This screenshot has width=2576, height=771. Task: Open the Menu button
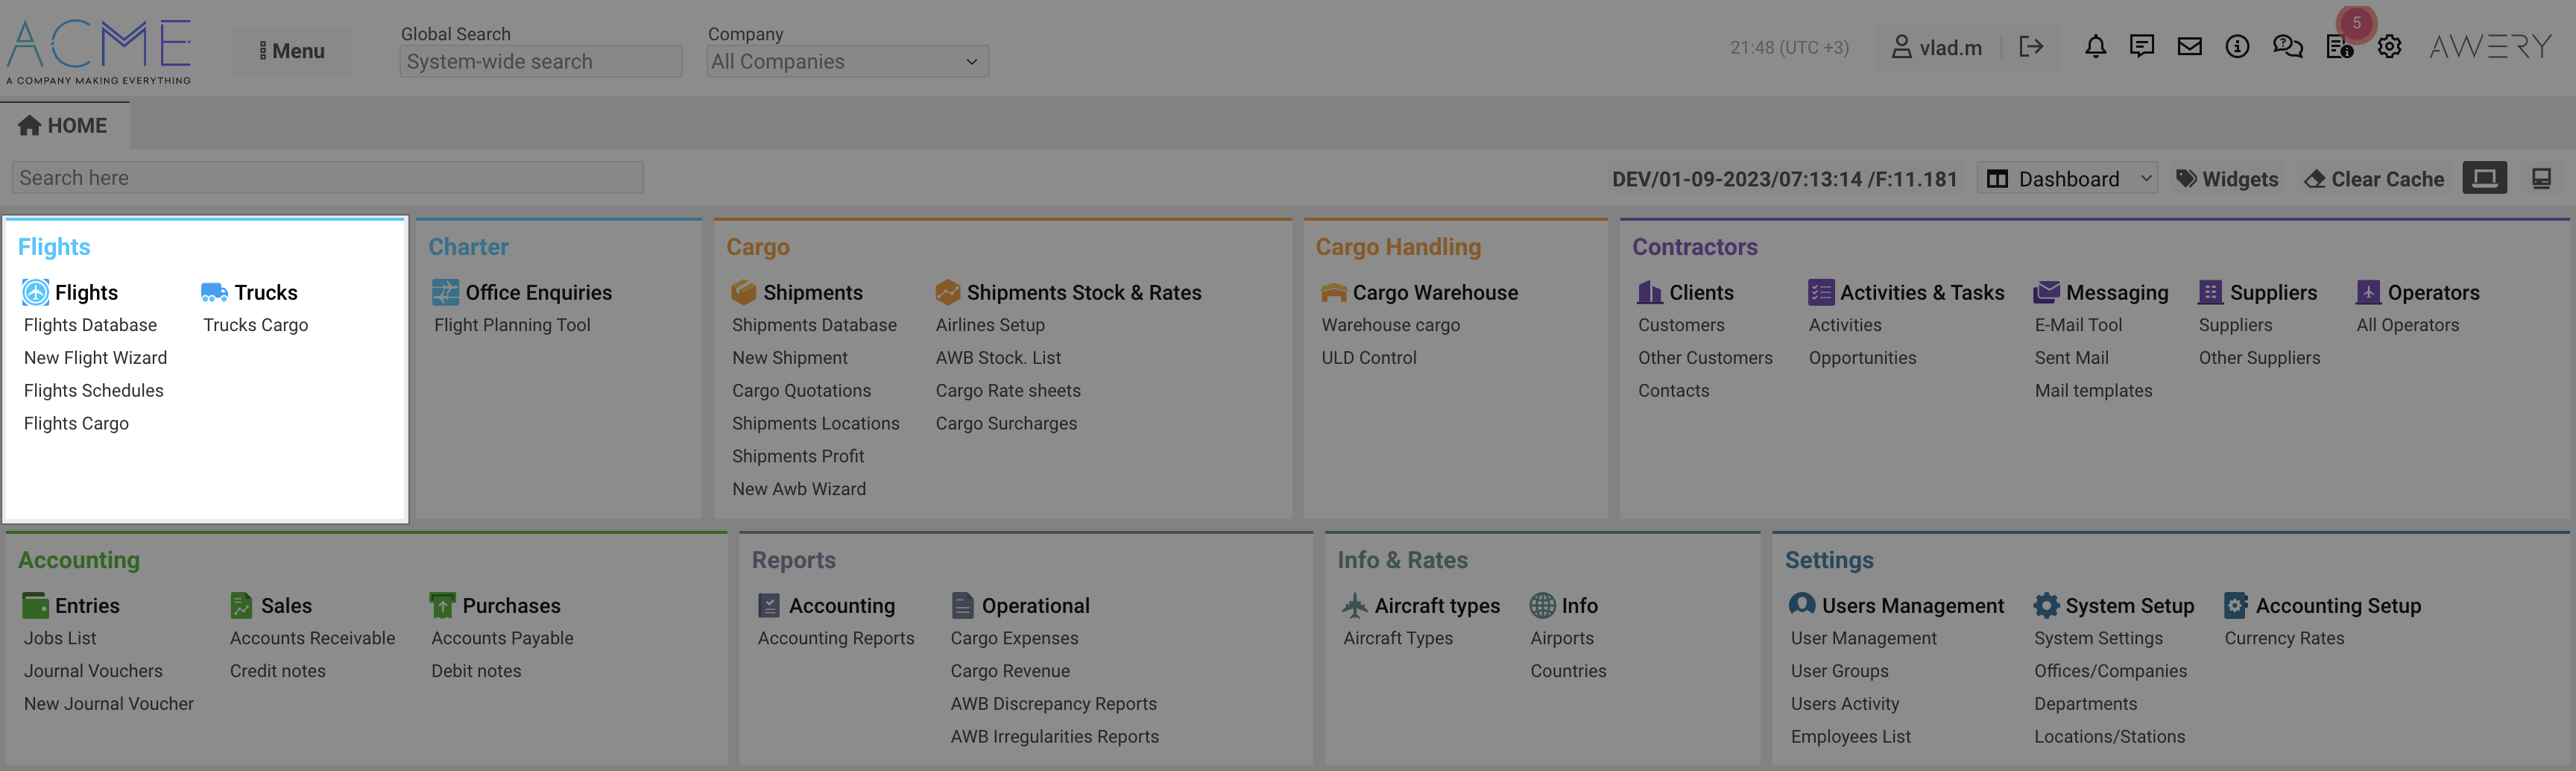292,51
